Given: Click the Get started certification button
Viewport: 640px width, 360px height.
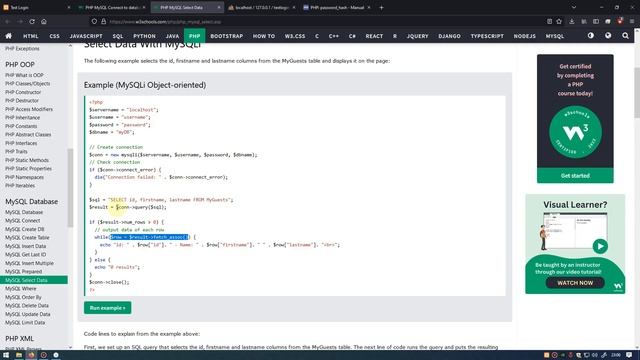Looking at the screenshot, I should [575, 176].
